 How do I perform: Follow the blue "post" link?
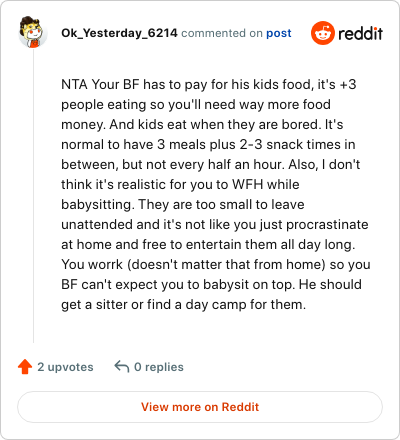(279, 33)
